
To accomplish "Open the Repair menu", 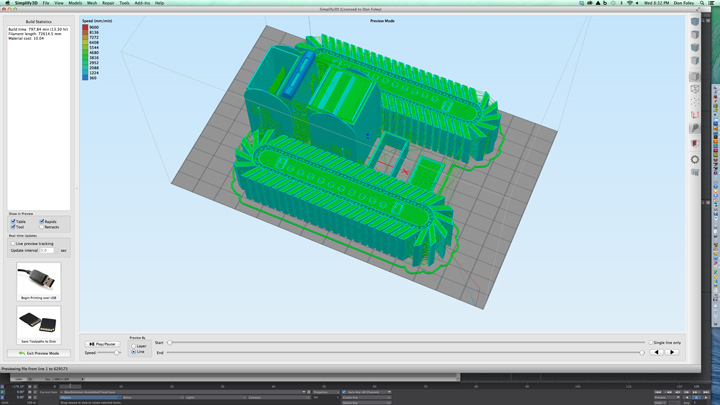I will [107, 3].
